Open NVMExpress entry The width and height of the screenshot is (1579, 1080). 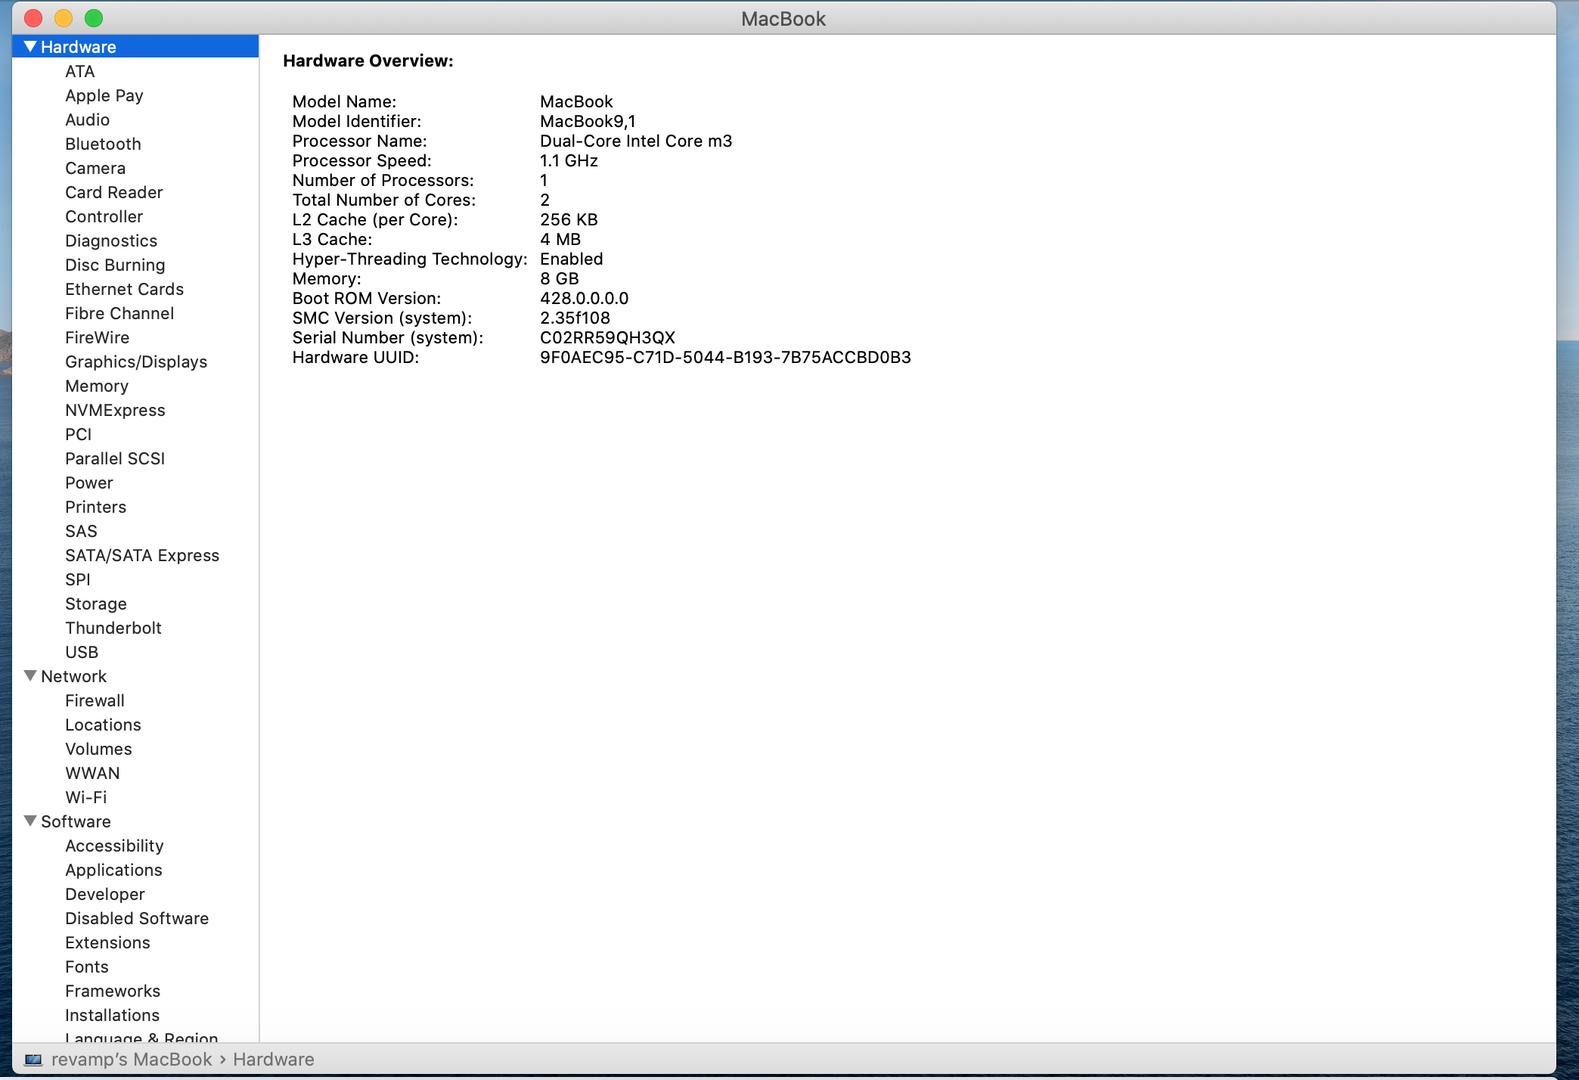(115, 410)
